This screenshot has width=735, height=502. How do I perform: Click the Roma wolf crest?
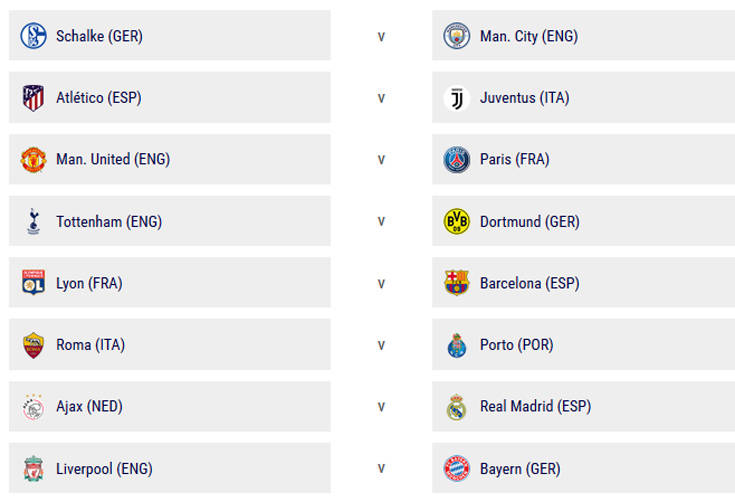(33, 345)
